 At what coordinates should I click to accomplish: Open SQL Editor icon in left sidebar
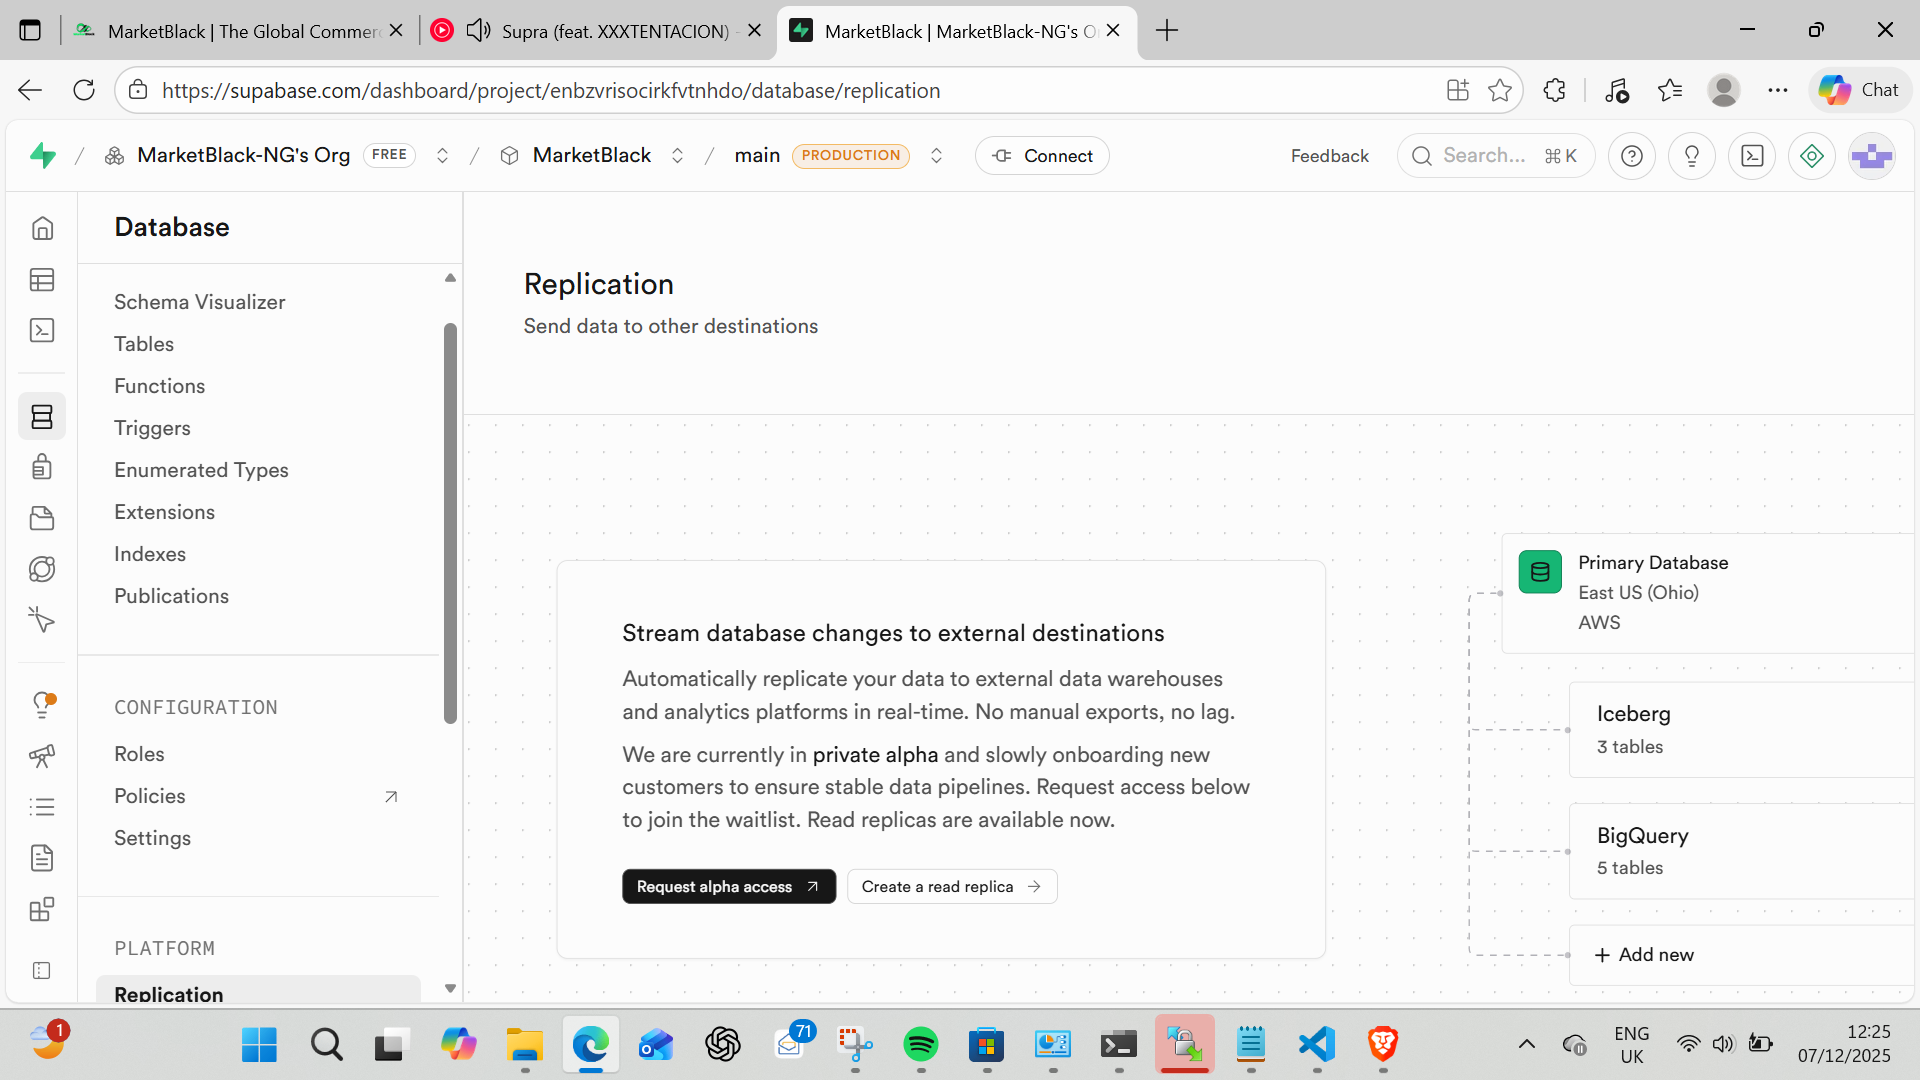click(x=42, y=331)
